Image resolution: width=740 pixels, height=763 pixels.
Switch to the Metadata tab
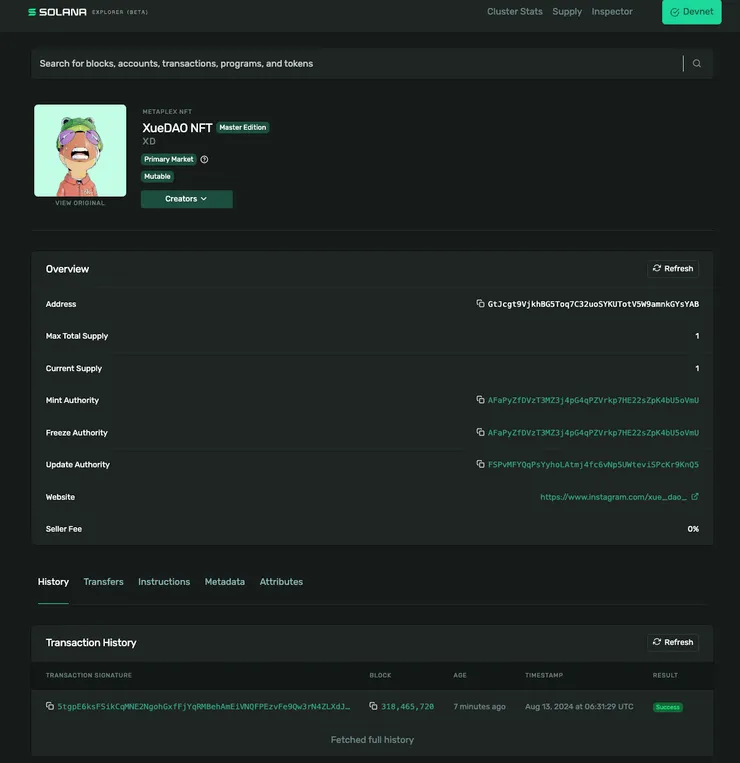[x=225, y=582]
